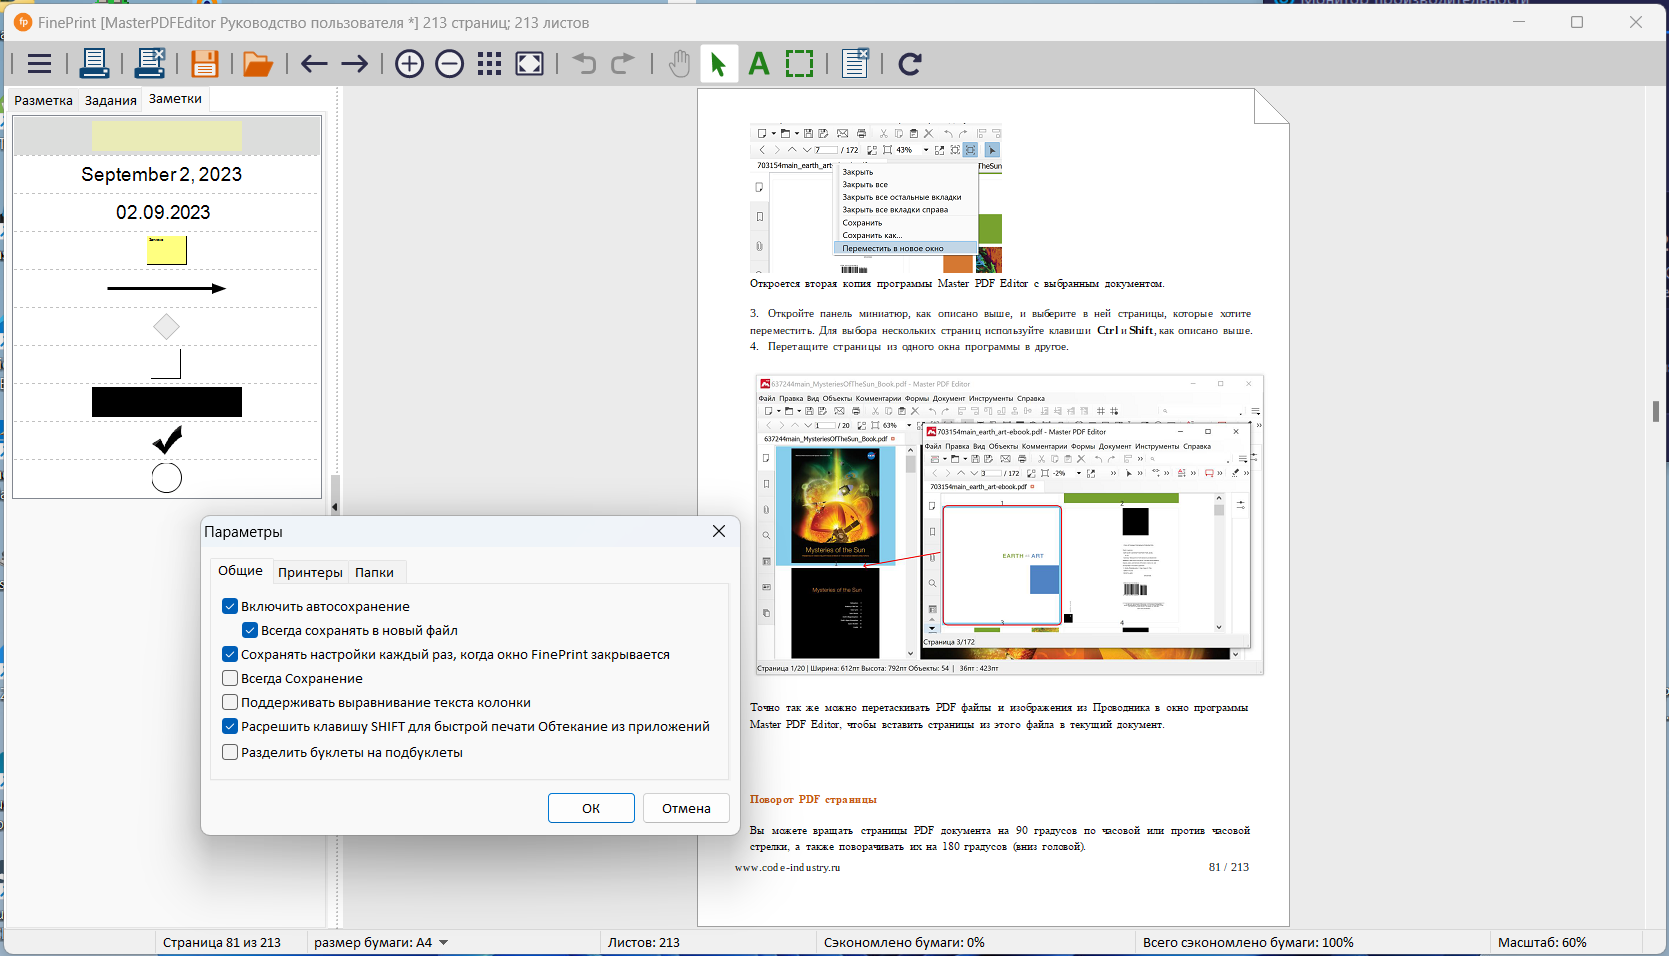Expand the paper size A4 dropdown
The image size is (1669, 956).
pos(444,942)
